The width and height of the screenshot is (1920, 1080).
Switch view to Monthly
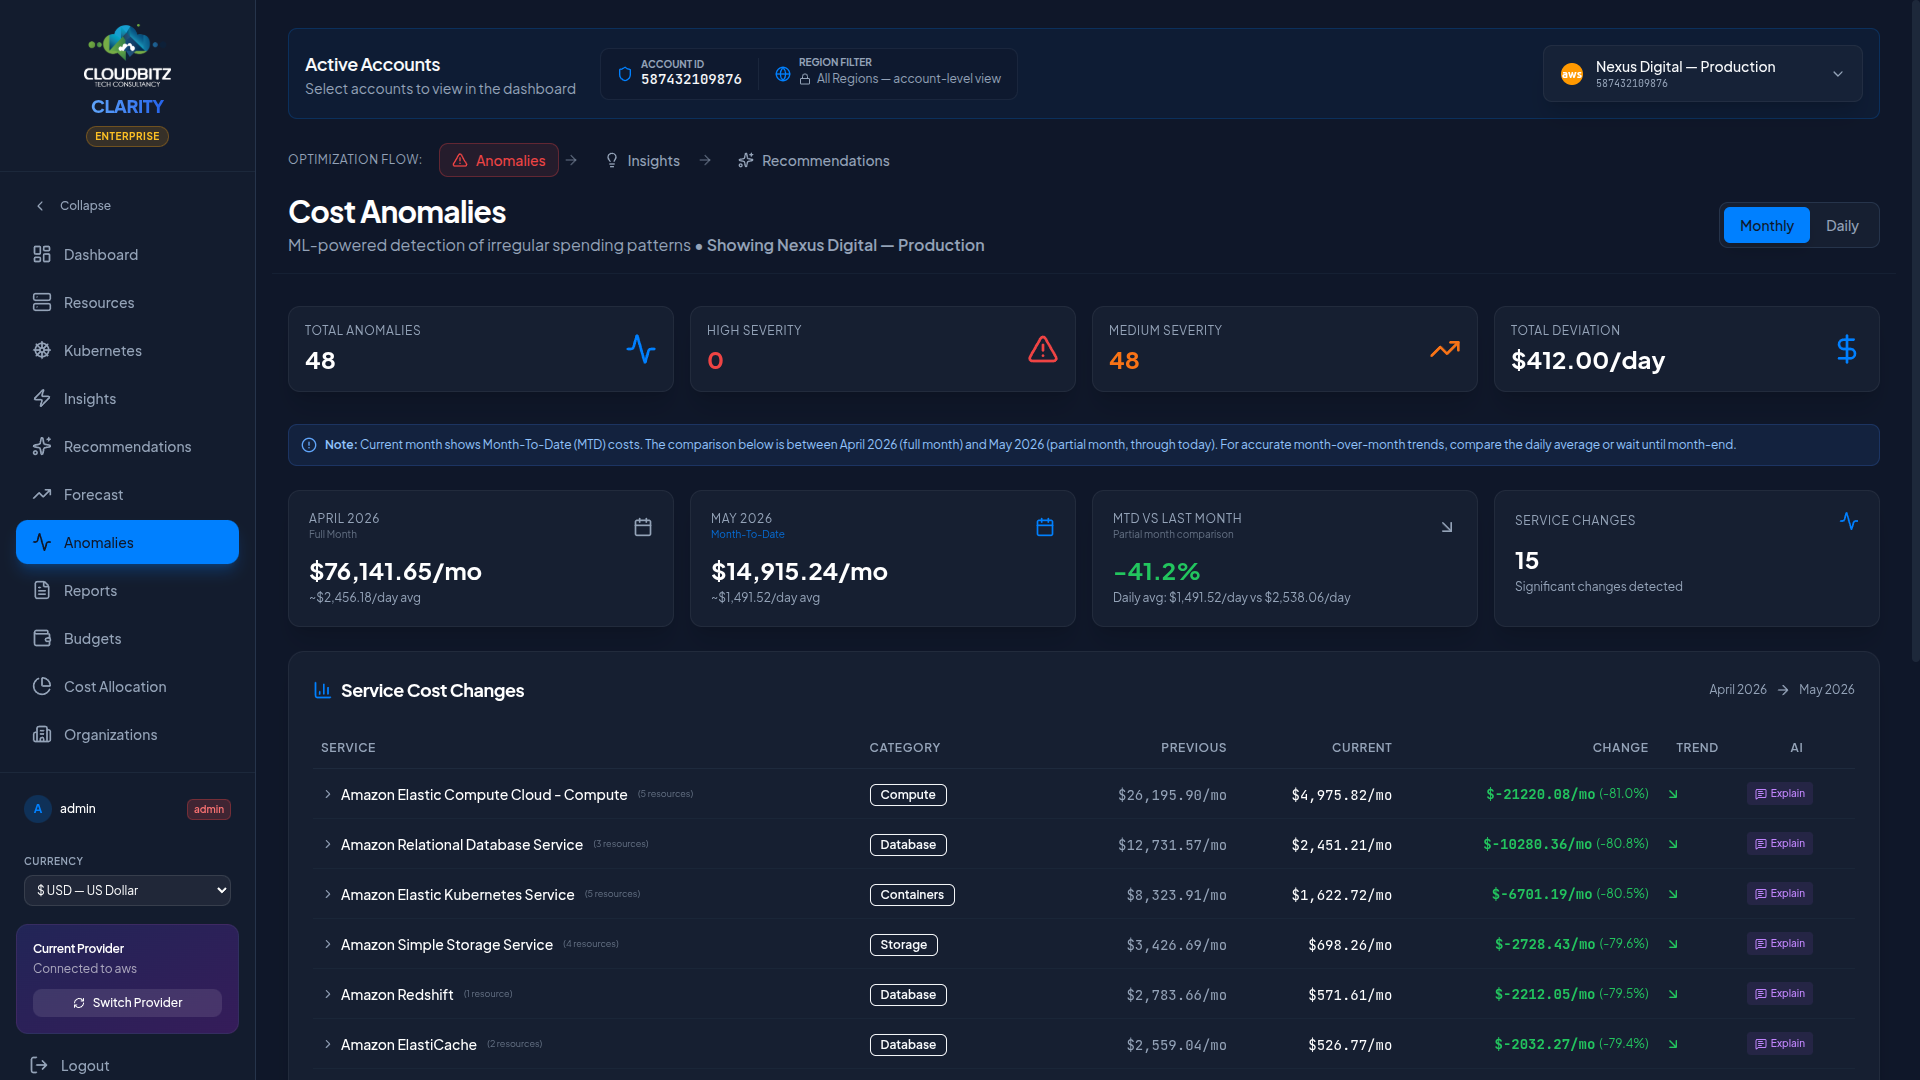click(x=1766, y=226)
